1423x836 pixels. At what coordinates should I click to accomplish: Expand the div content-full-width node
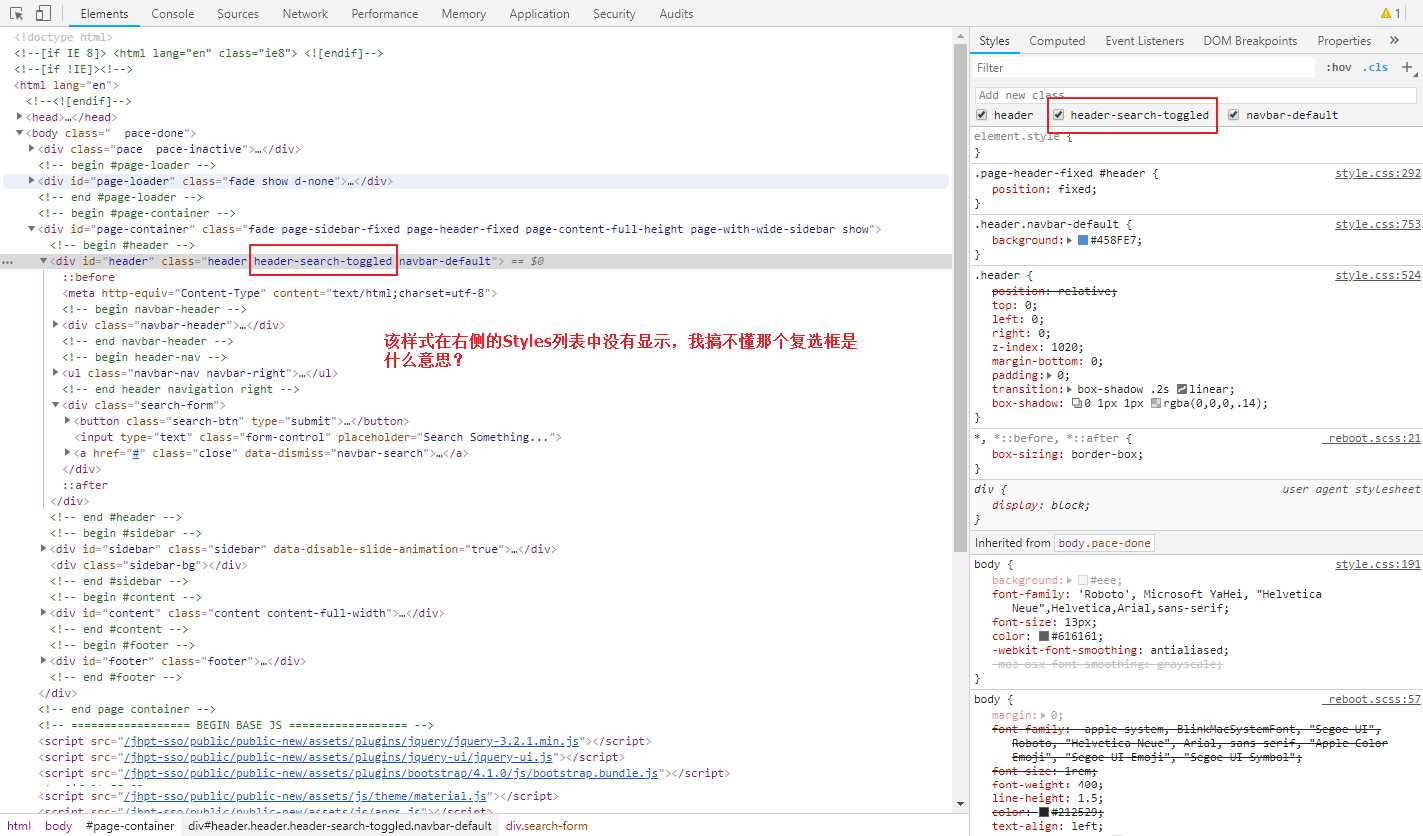(x=44, y=613)
